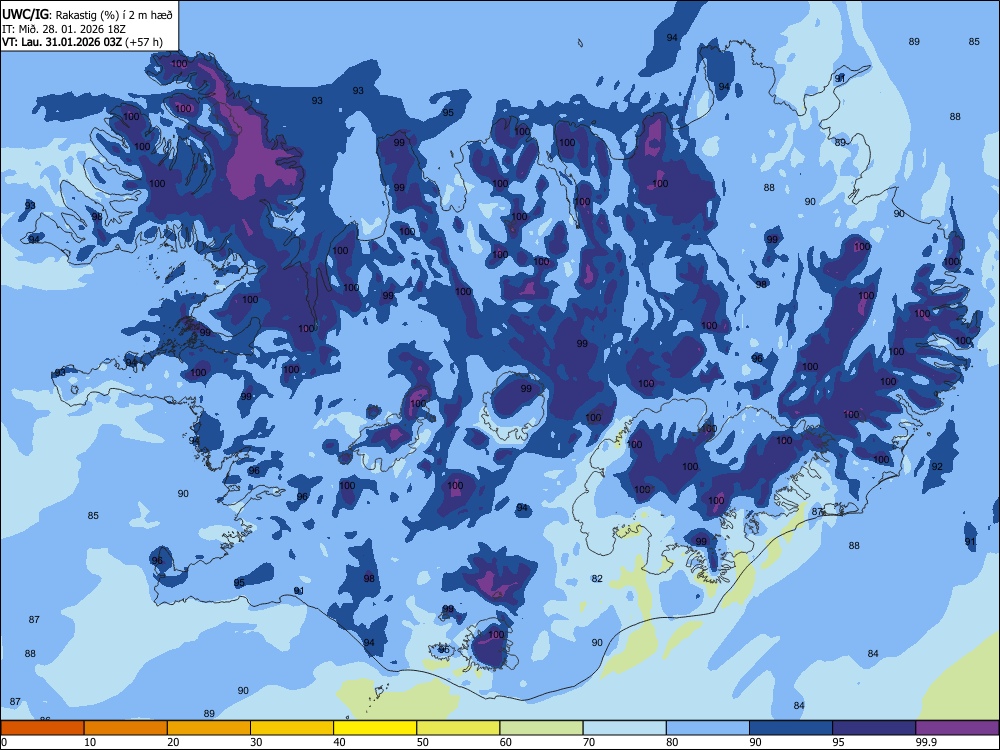Click the orange 10–20 legend swatch
Viewport: 1000px width, 750px height.
click(126, 728)
